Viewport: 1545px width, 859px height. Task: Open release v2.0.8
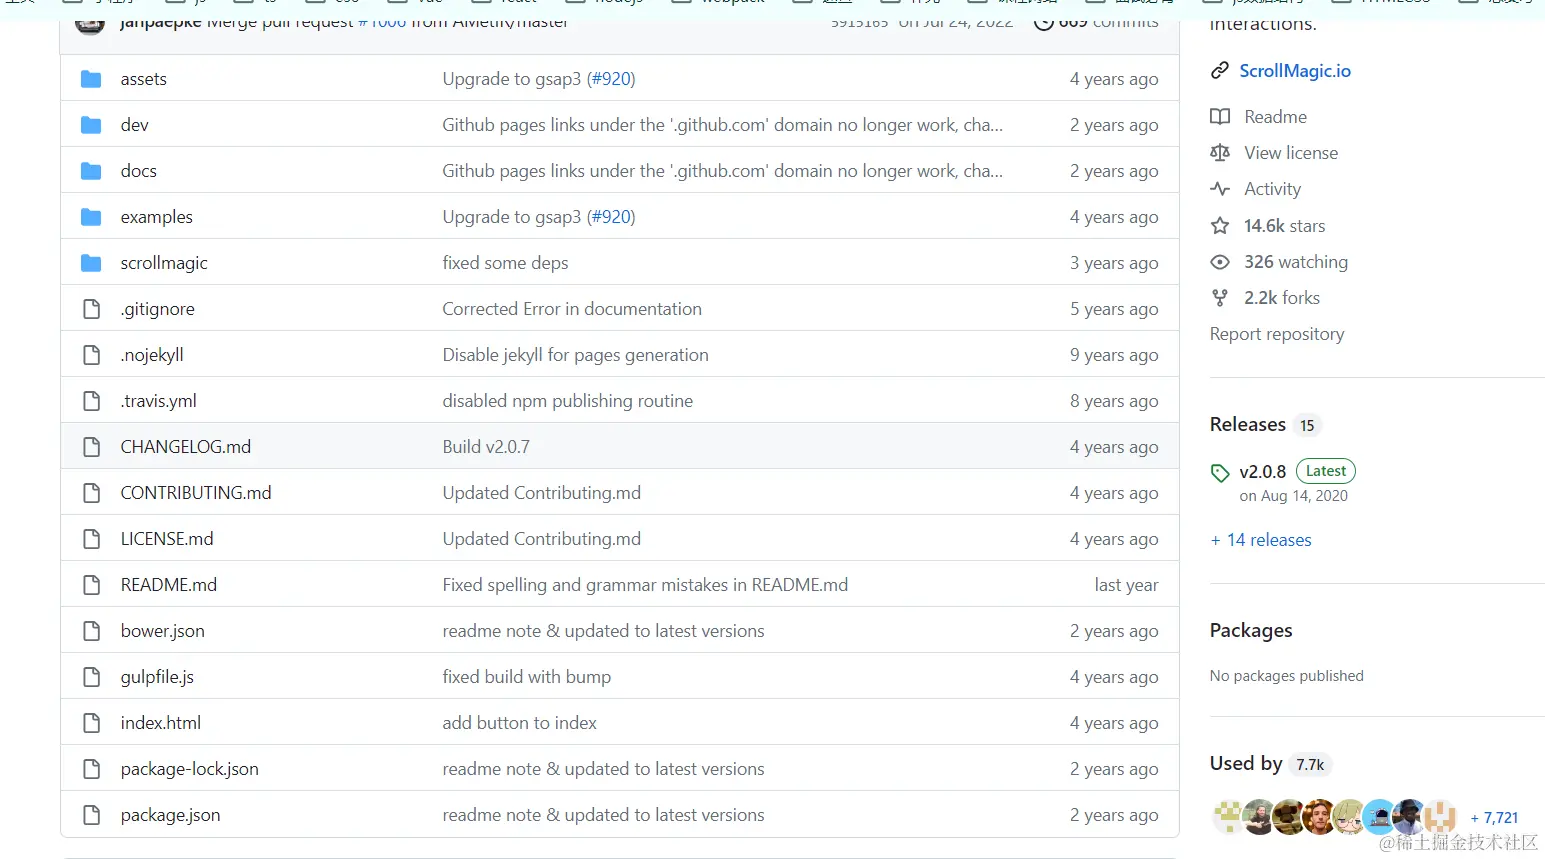point(1263,472)
